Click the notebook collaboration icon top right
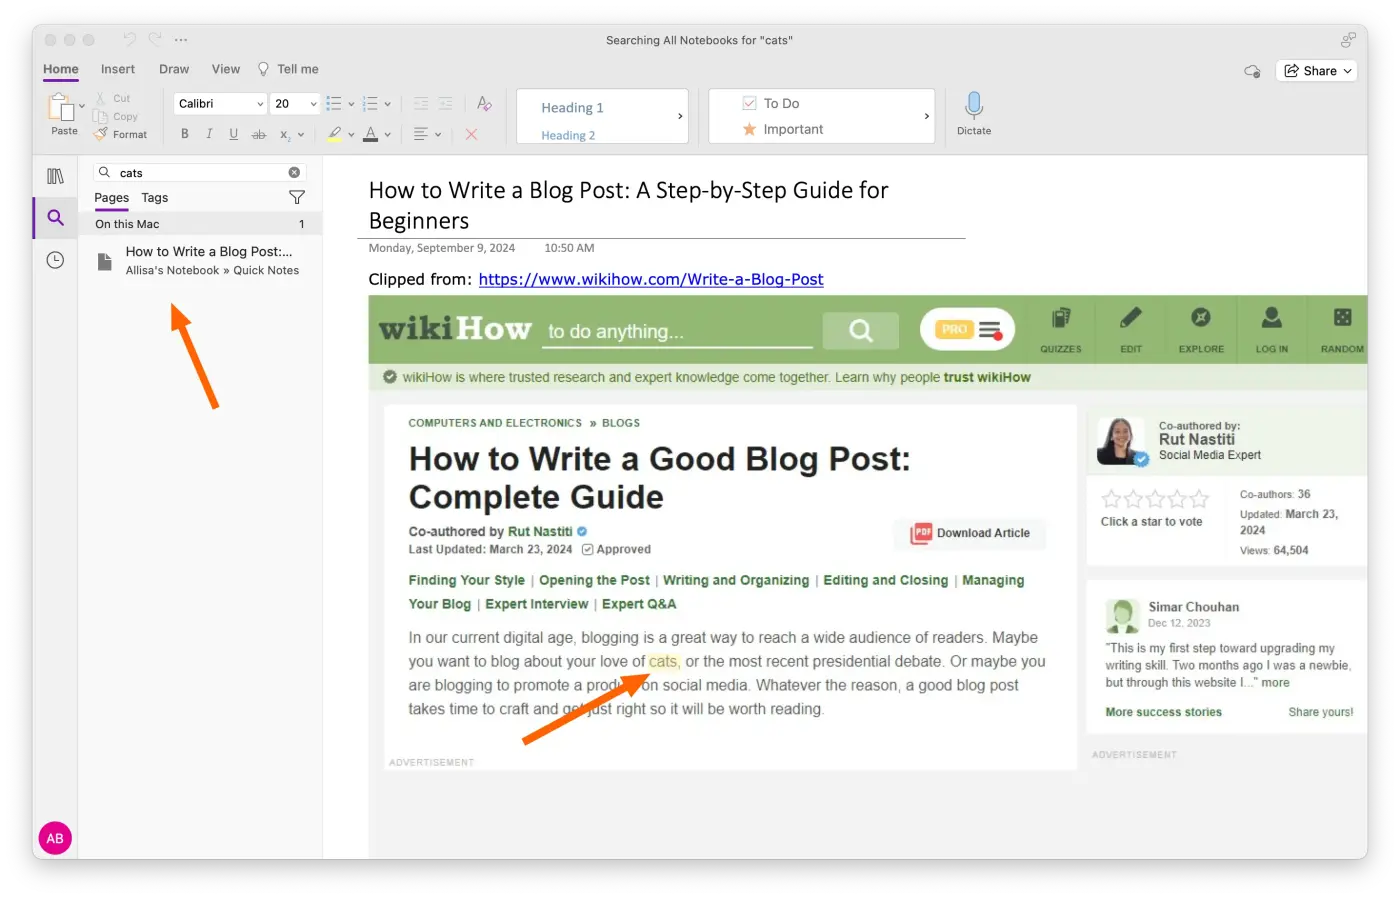This screenshot has width=1400, height=899. (1348, 40)
